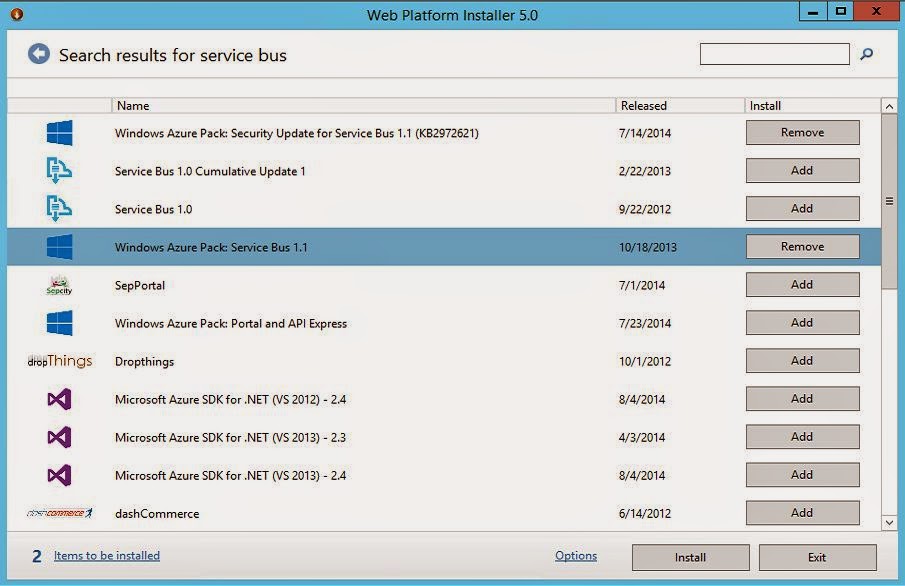This screenshot has width=905, height=586.
Task: Click release date 6/14/2012
Action: click(x=645, y=514)
